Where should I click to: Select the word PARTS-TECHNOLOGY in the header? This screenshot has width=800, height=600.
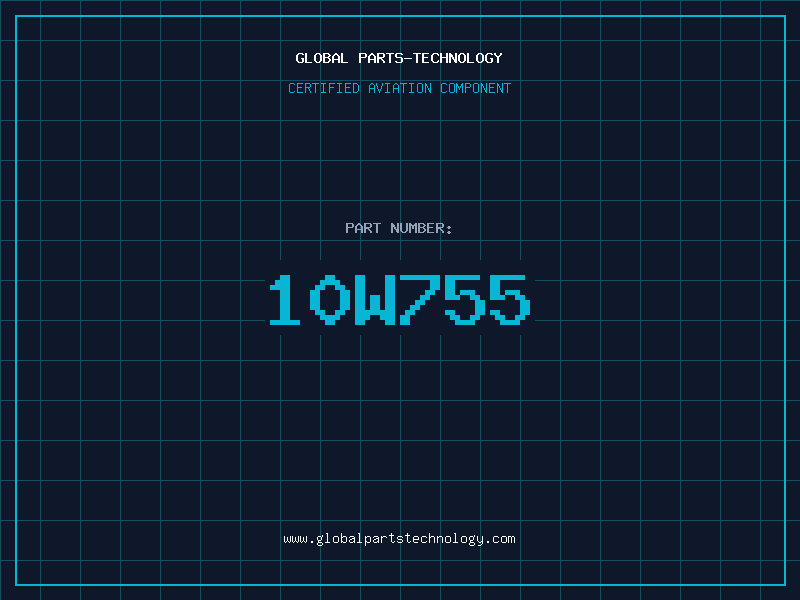coord(430,58)
